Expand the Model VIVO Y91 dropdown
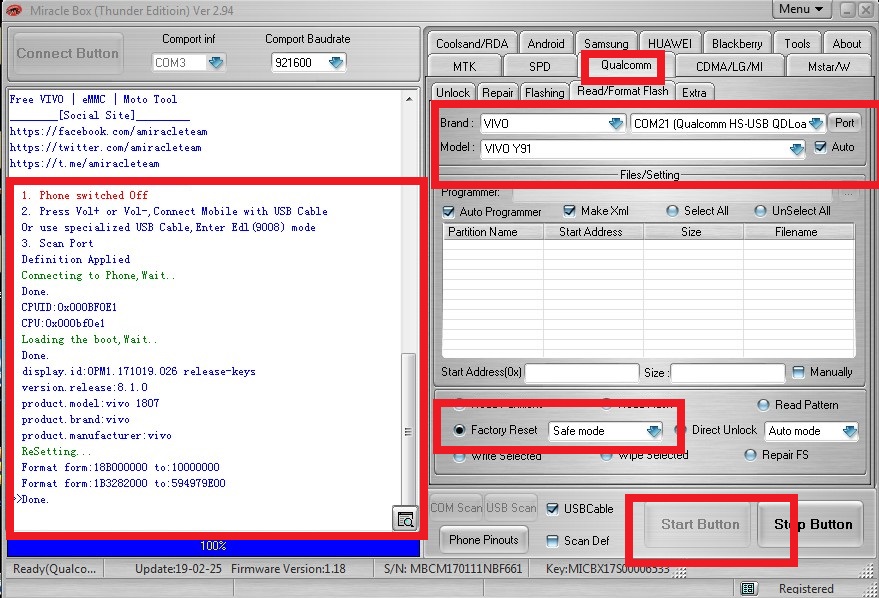 (x=796, y=149)
